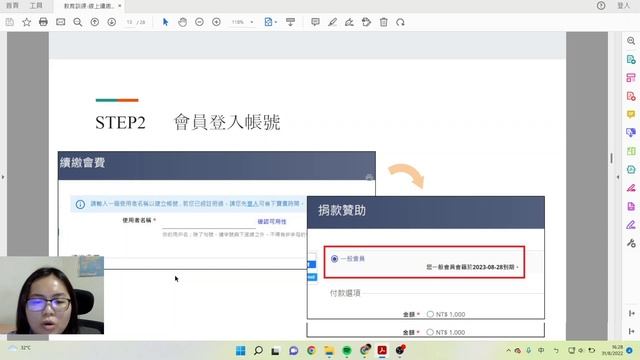Expand the left navigation pane arrow
640x360 pixels.
pos(3,177)
